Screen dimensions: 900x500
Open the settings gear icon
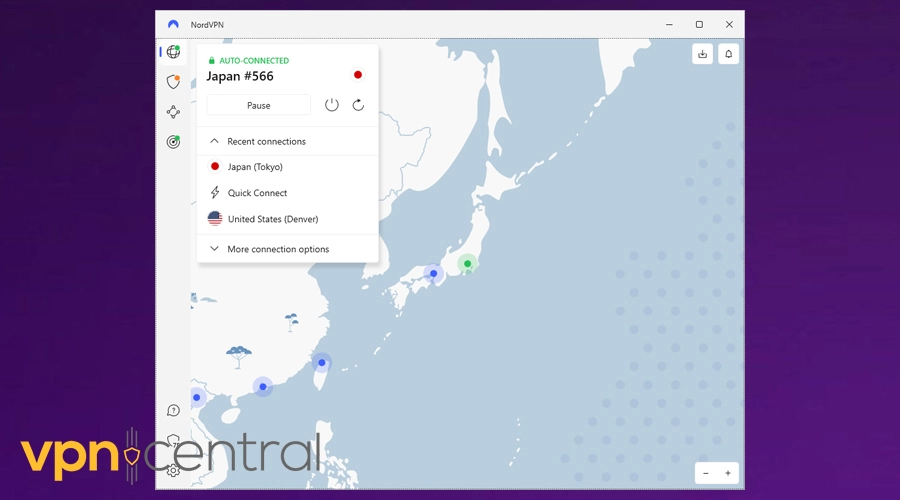pyautogui.click(x=173, y=470)
